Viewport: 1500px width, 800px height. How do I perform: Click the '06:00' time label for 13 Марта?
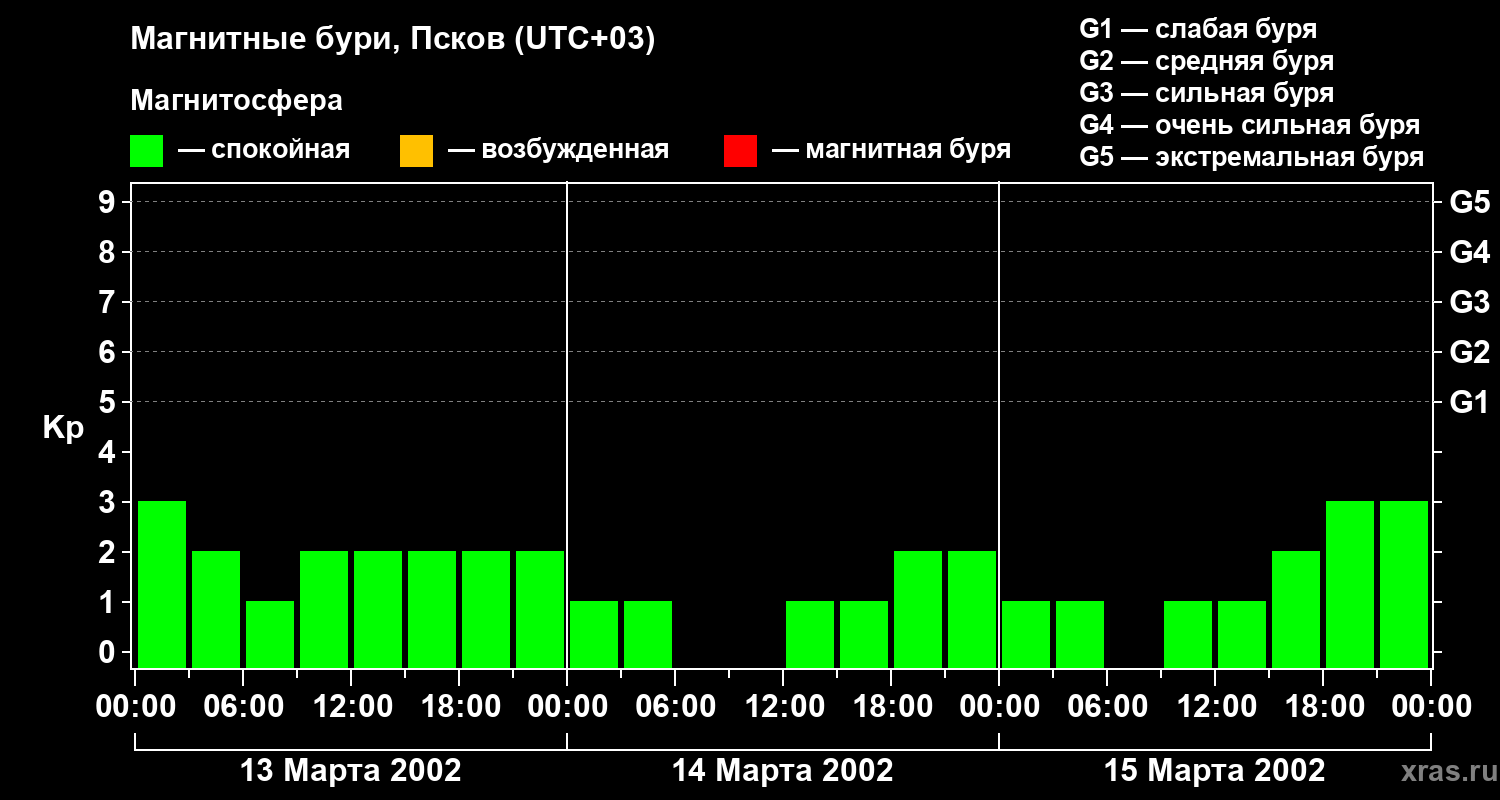[243, 707]
